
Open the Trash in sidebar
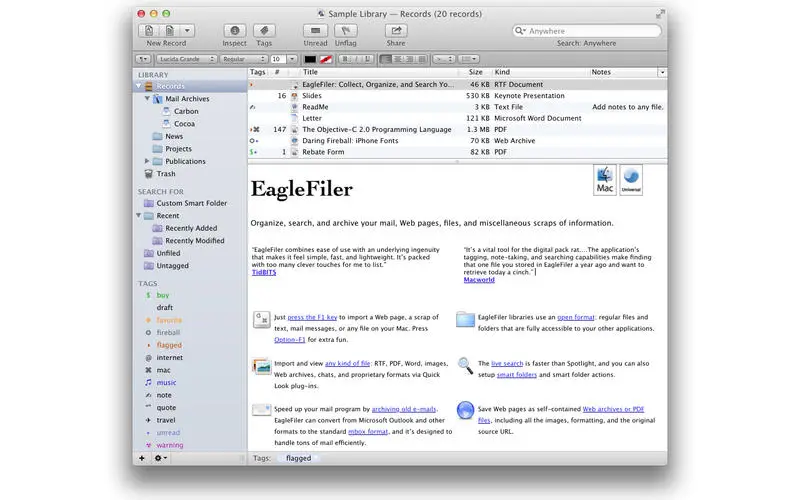(165, 174)
